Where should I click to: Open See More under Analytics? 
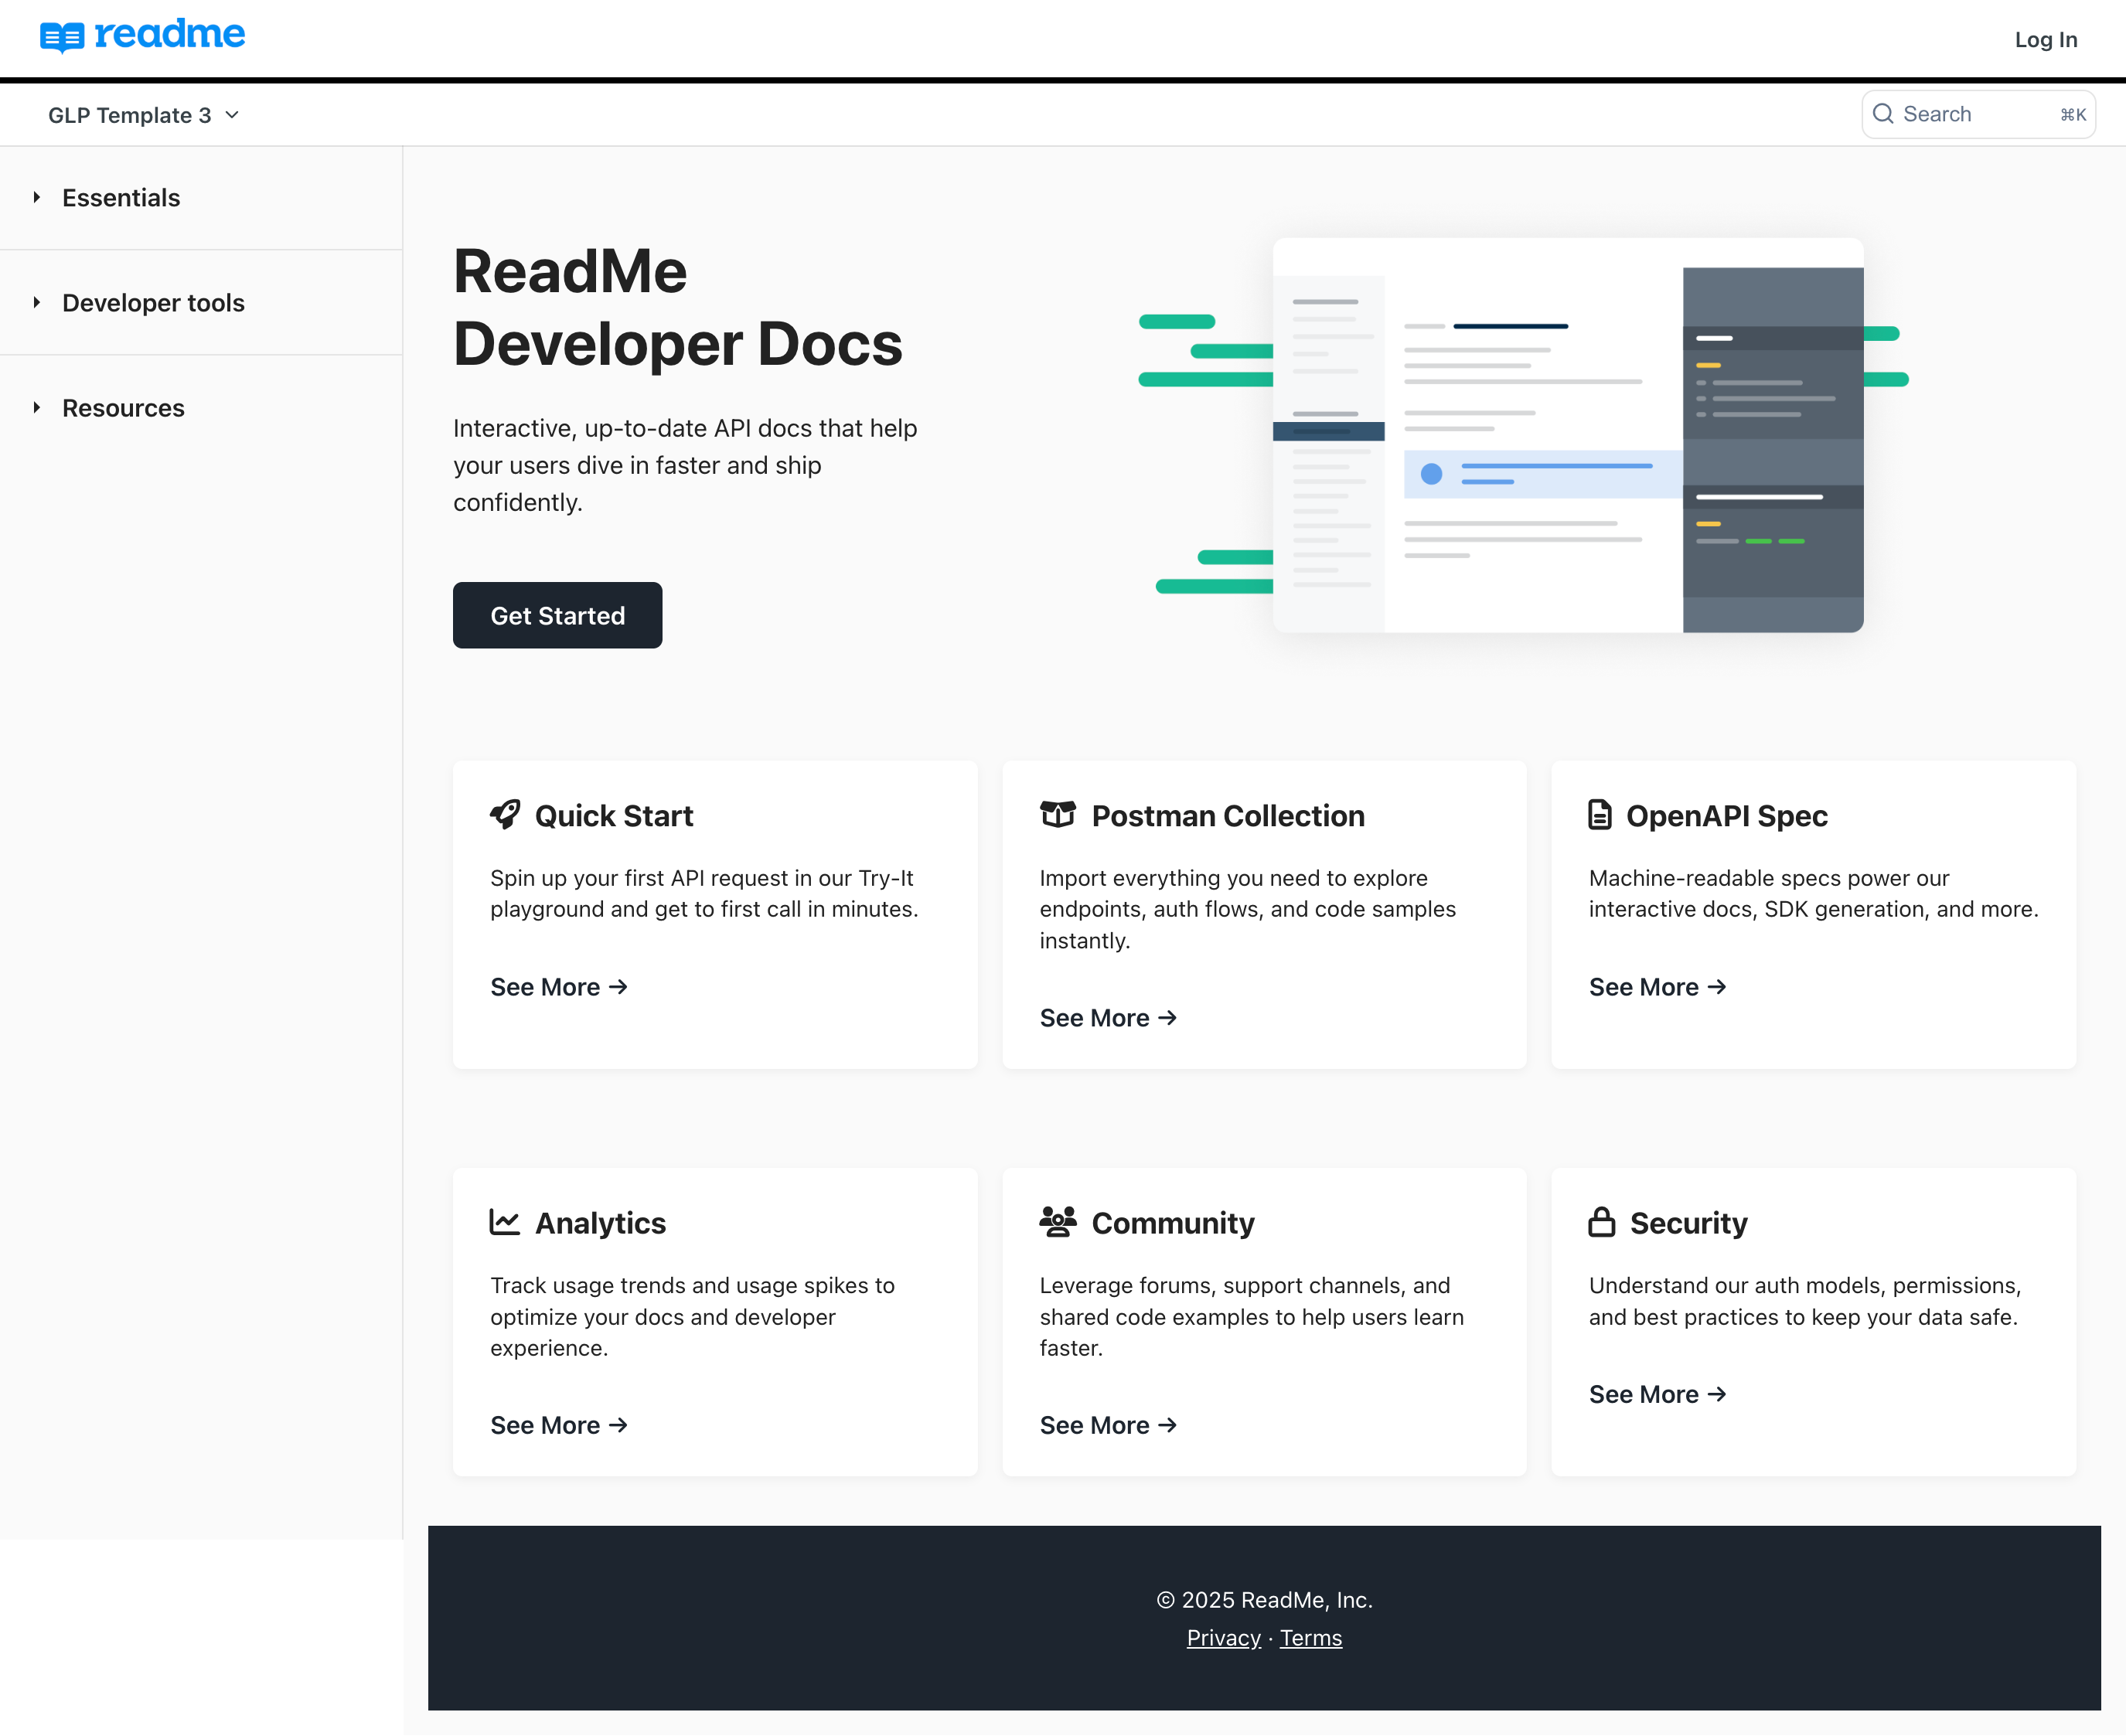pos(559,1425)
